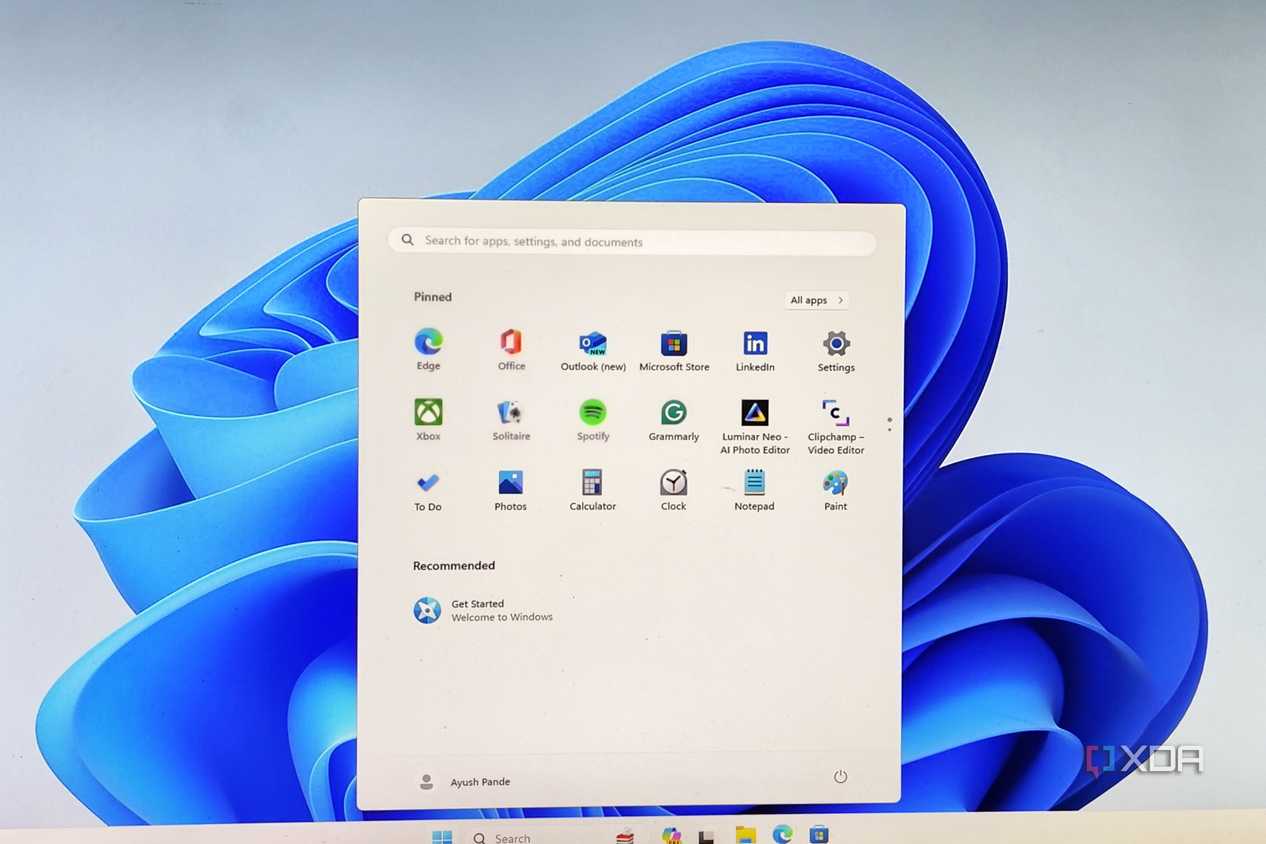Open the To Do app
The image size is (1266, 844).
coord(428,491)
